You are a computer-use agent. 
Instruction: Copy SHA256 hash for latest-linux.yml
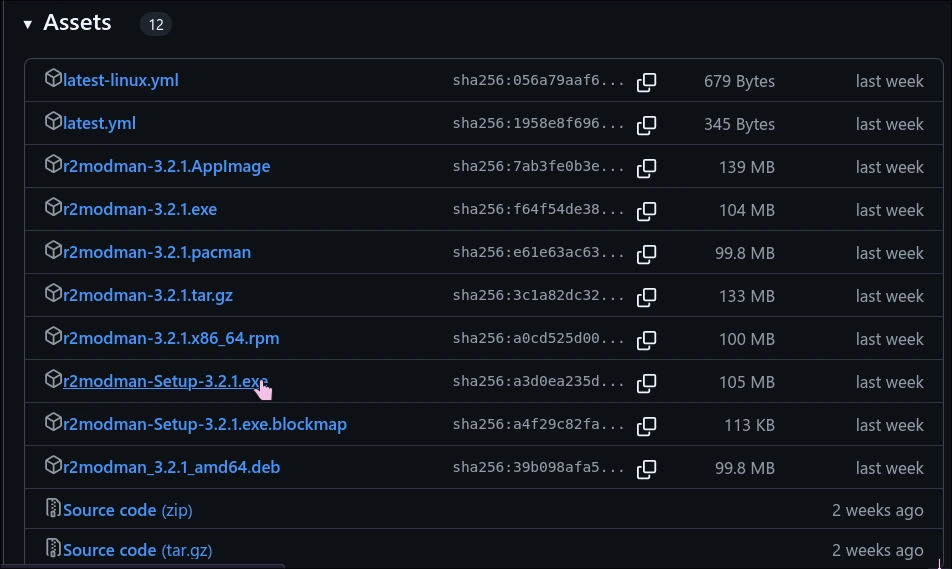click(647, 82)
